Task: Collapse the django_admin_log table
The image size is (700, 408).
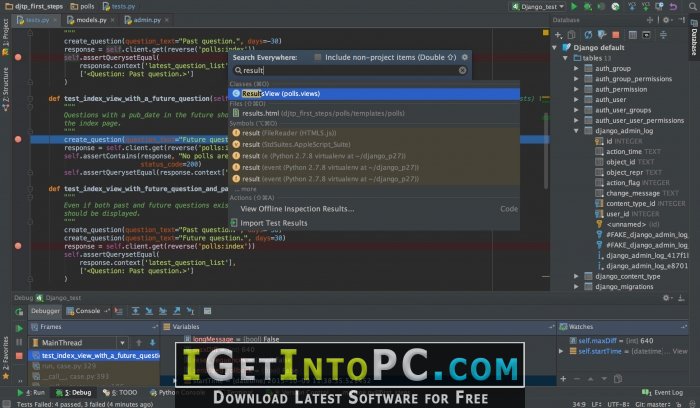Action: (x=576, y=131)
